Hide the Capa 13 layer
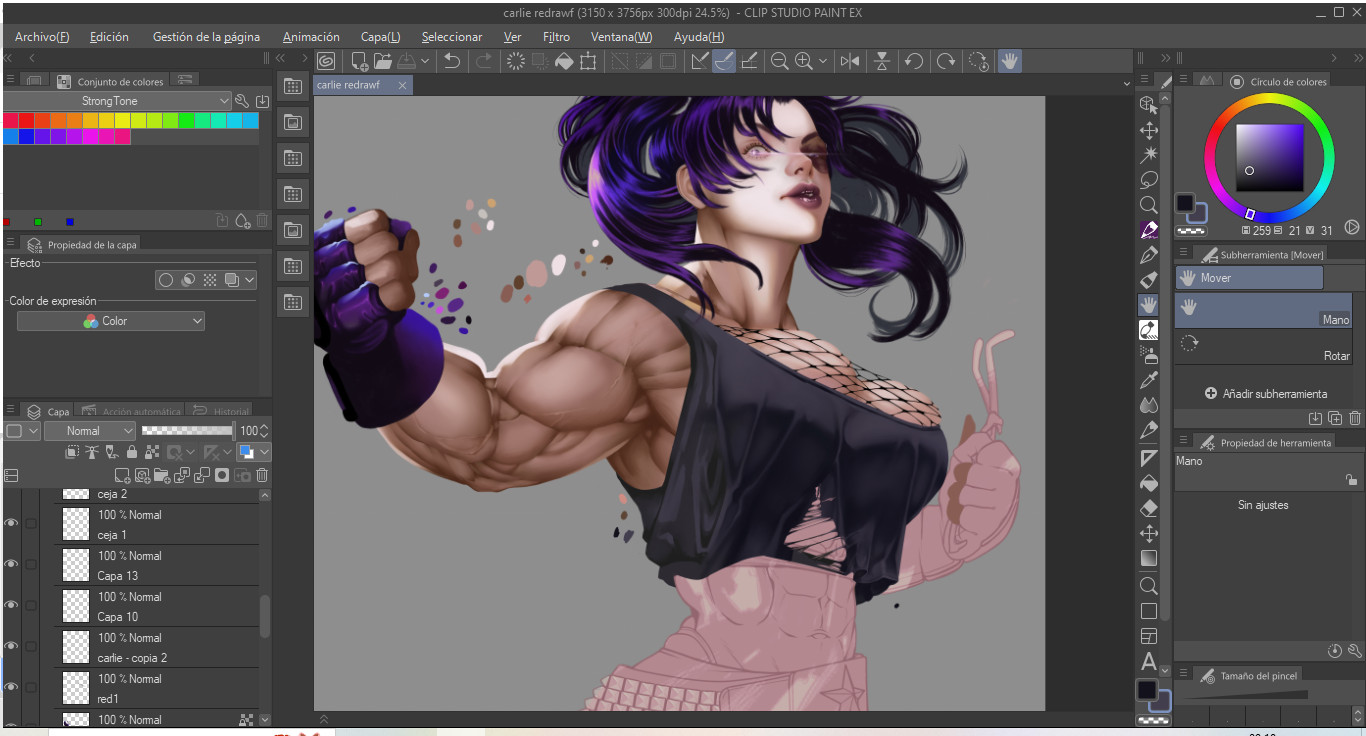The image size is (1366, 736). pos(11,565)
